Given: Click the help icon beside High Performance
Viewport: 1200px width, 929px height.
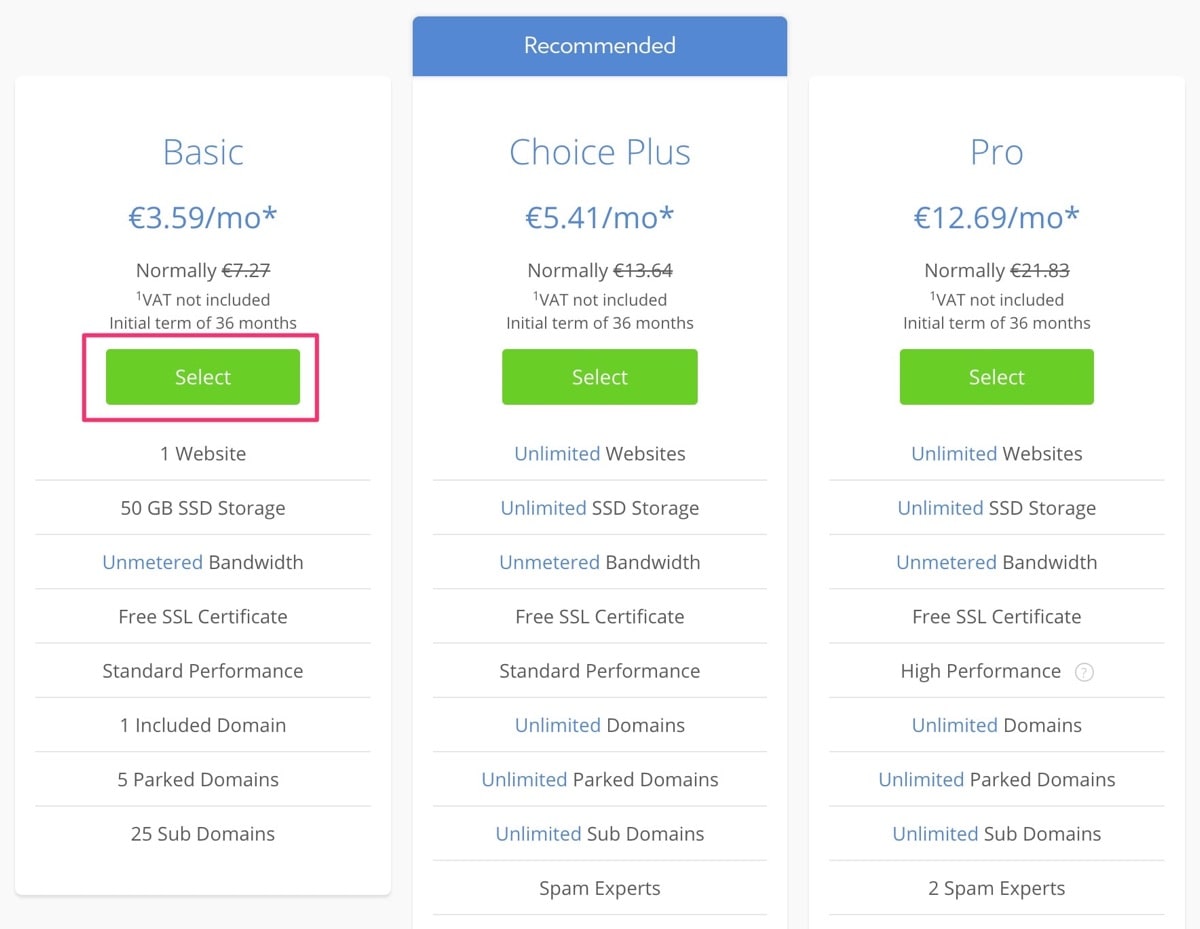Looking at the screenshot, I should click(1084, 672).
